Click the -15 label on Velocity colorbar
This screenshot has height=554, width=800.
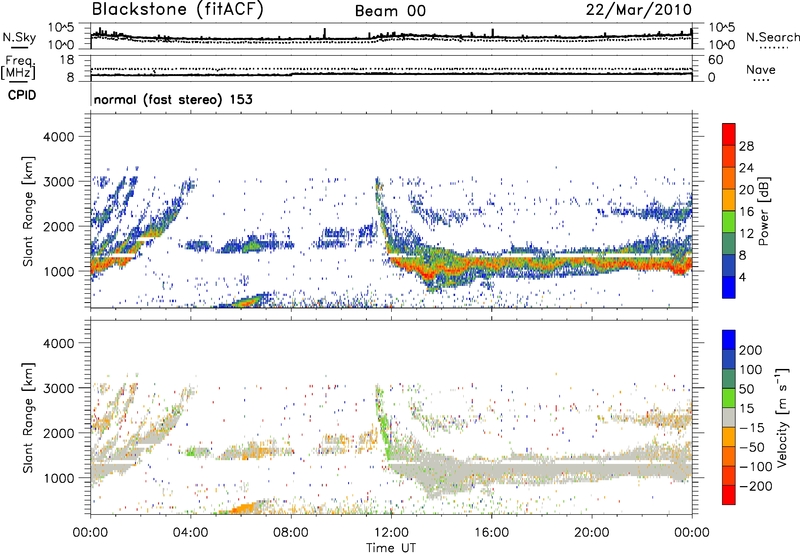tap(752, 428)
